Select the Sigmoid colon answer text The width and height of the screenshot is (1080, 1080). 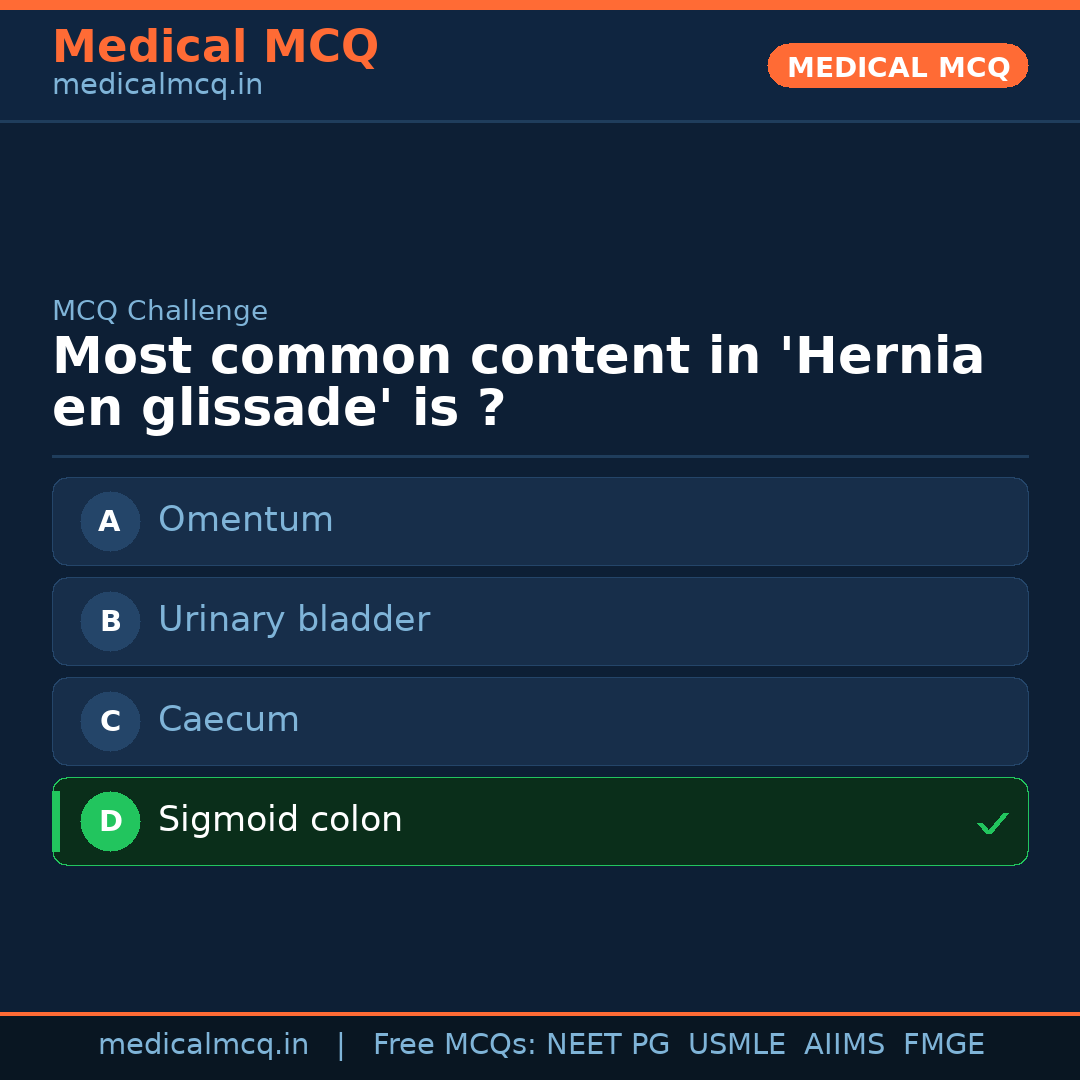tap(280, 820)
